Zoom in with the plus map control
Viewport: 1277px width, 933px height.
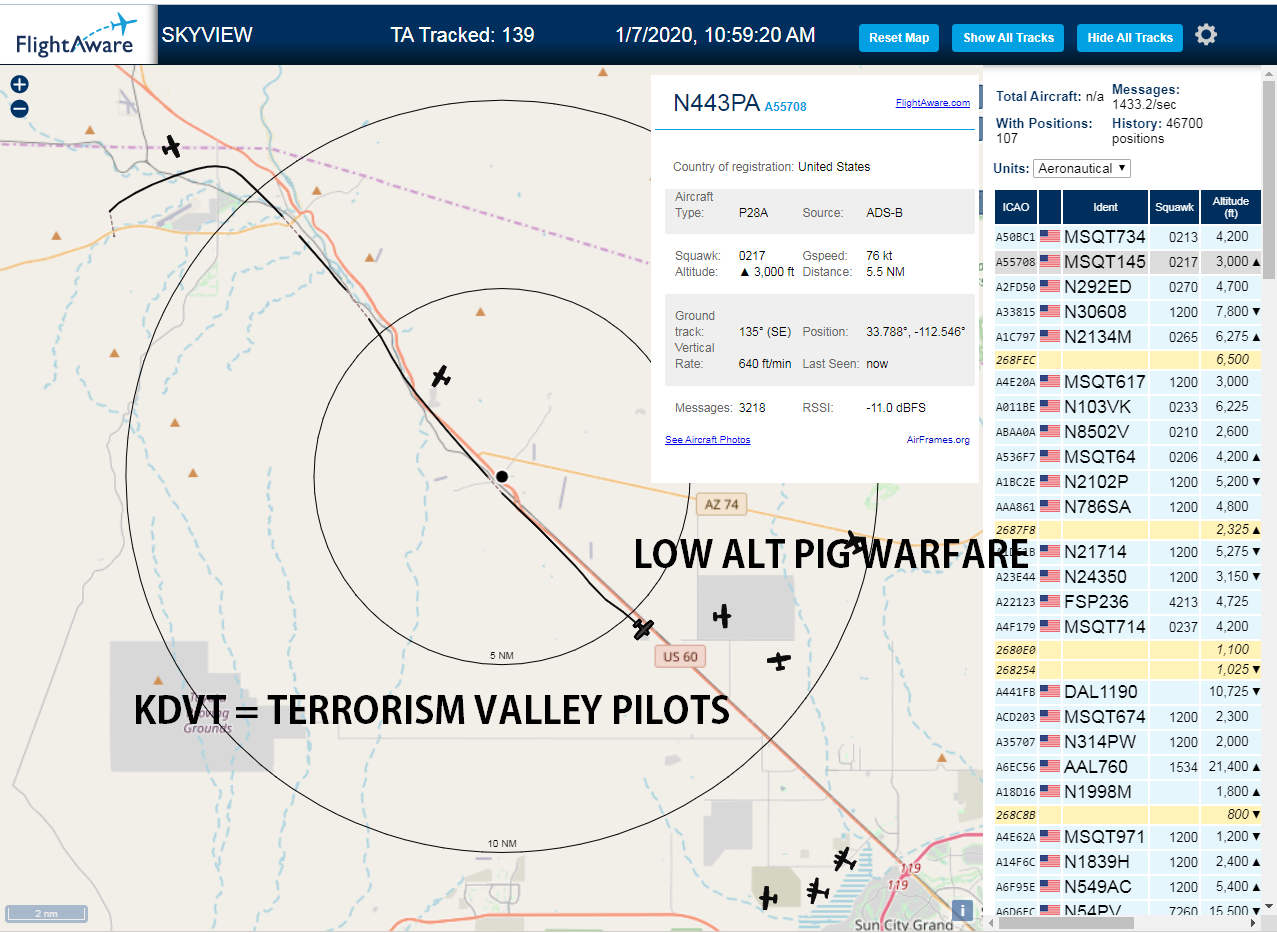click(19, 85)
